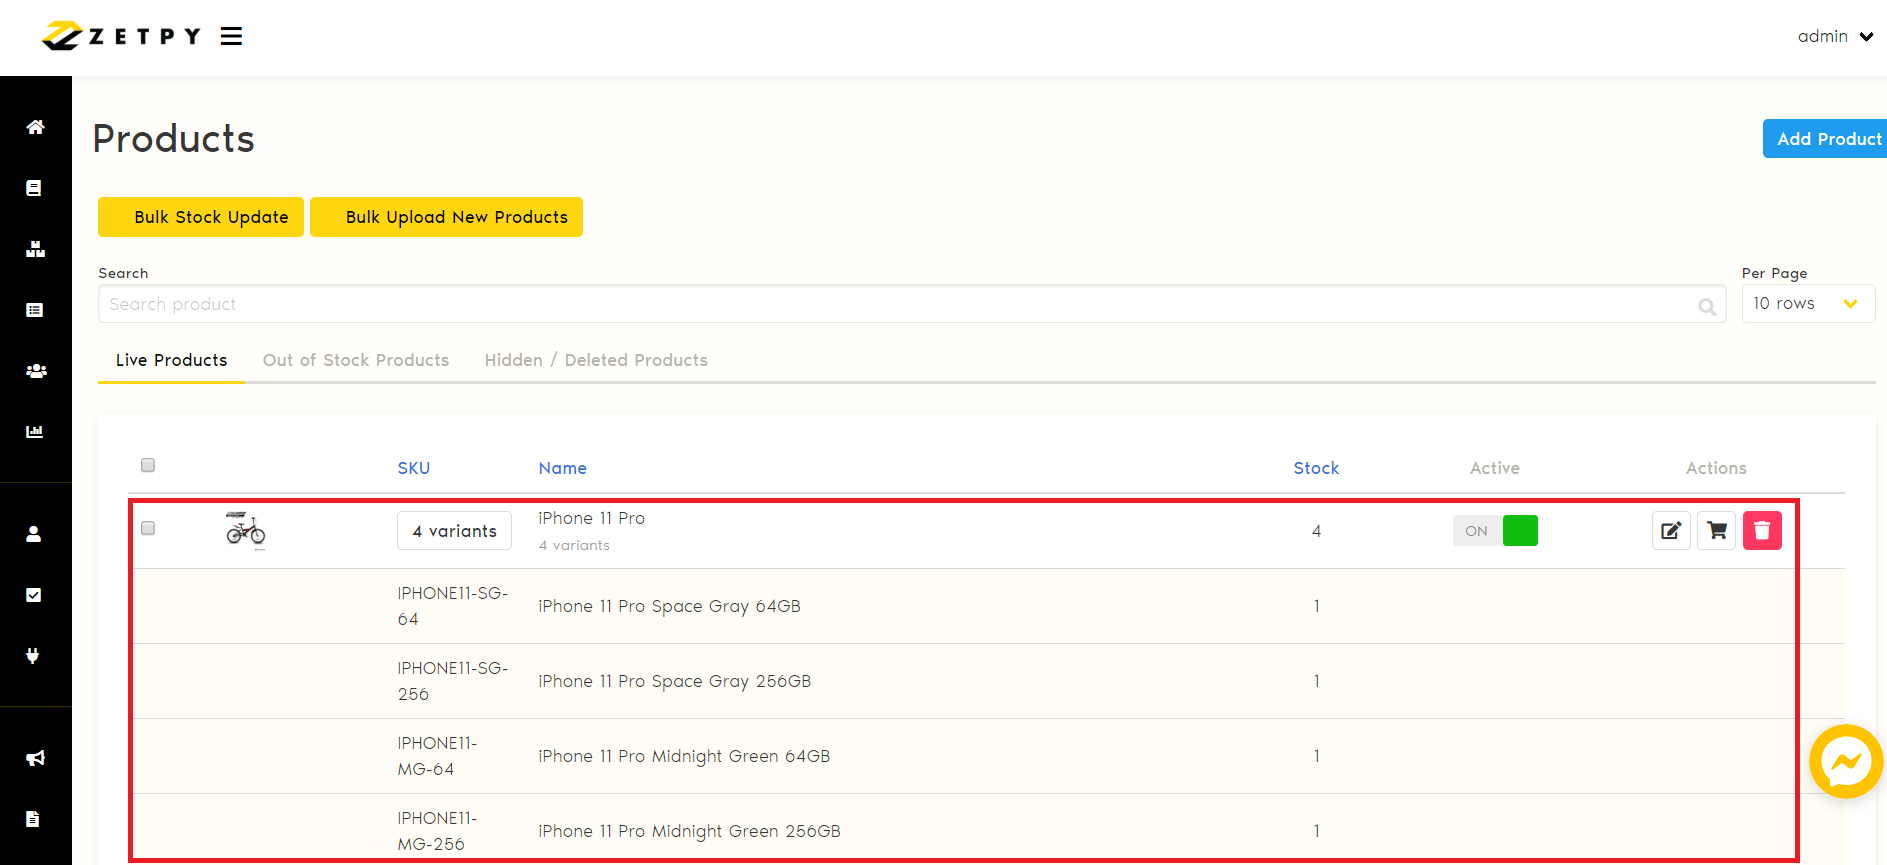Toggle the ON active switch
The width and height of the screenshot is (1887, 865).
[x=1495, y=531]
